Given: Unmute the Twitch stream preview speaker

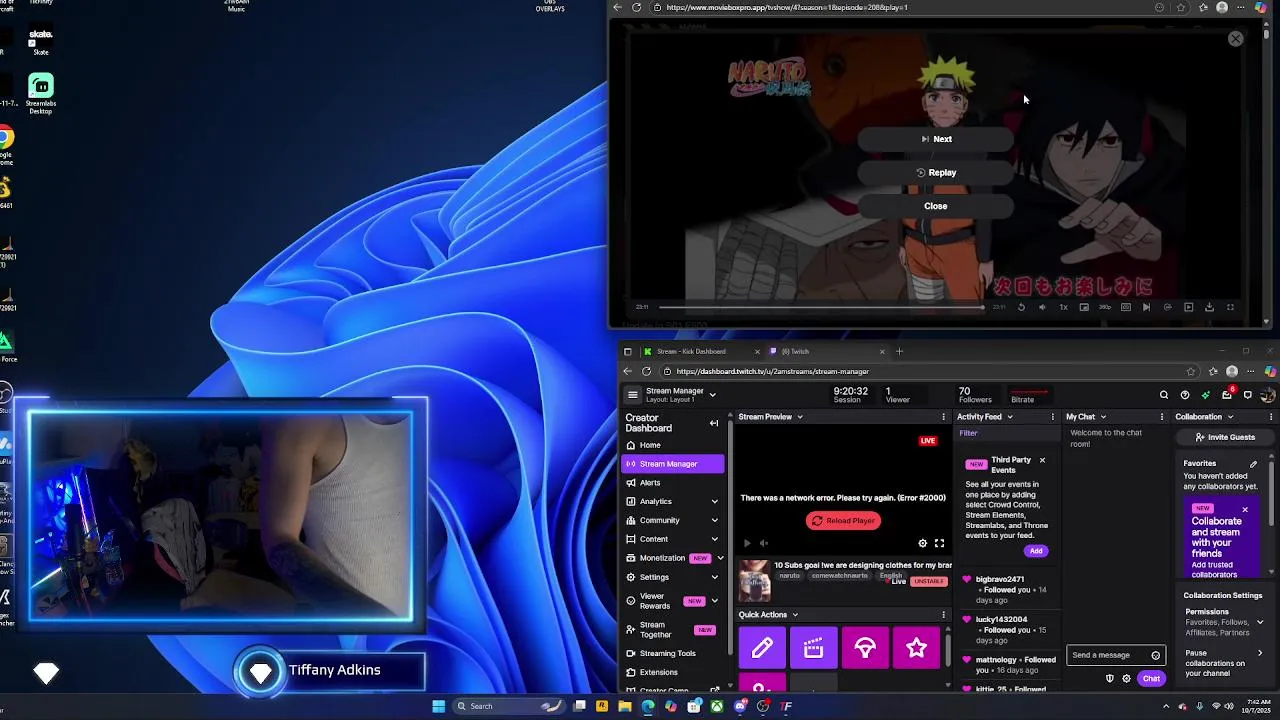Looking at the screenshot, I should pos(764,543).
